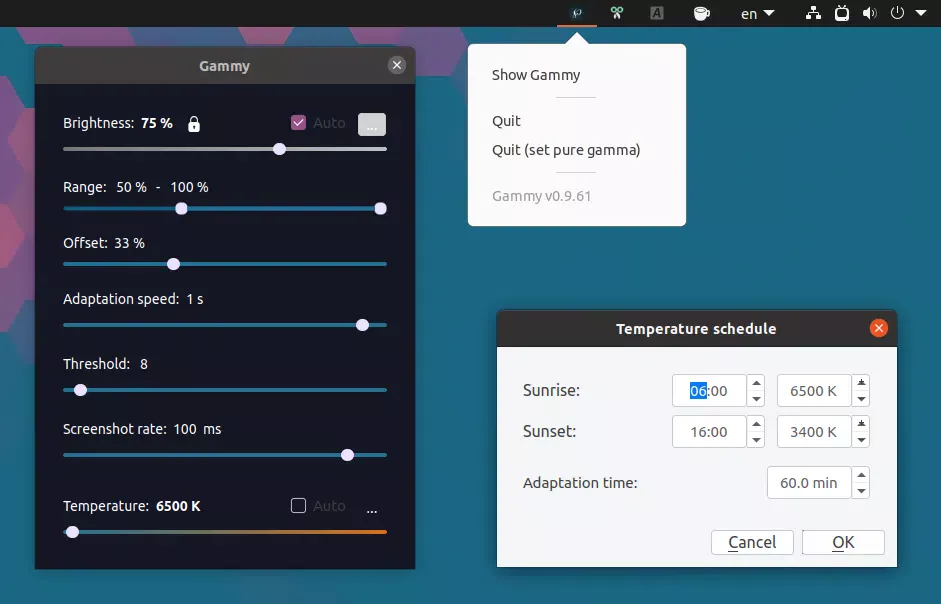Open the scissors tray icon
Viewport: 941px width, 604px height.
pos(617,13)
